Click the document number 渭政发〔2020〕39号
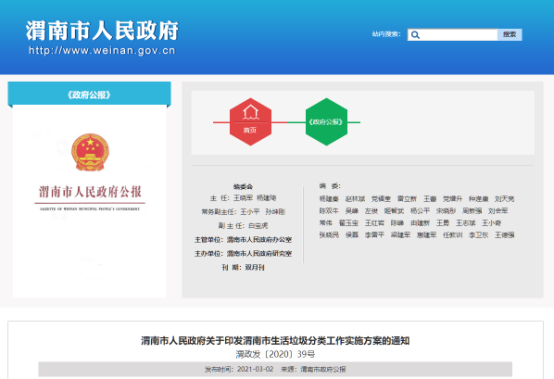The width and height of the screenshot is (554, 379). (x=275, y=354)
